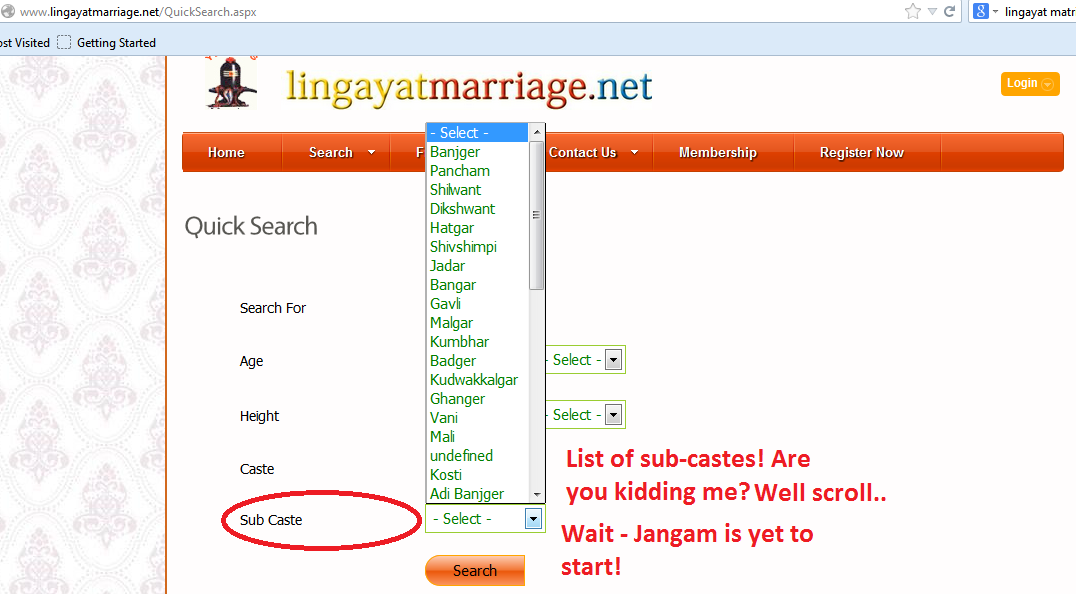Click the reload page icon
This screenshot has width=1076, height=594.
[949, 11]
